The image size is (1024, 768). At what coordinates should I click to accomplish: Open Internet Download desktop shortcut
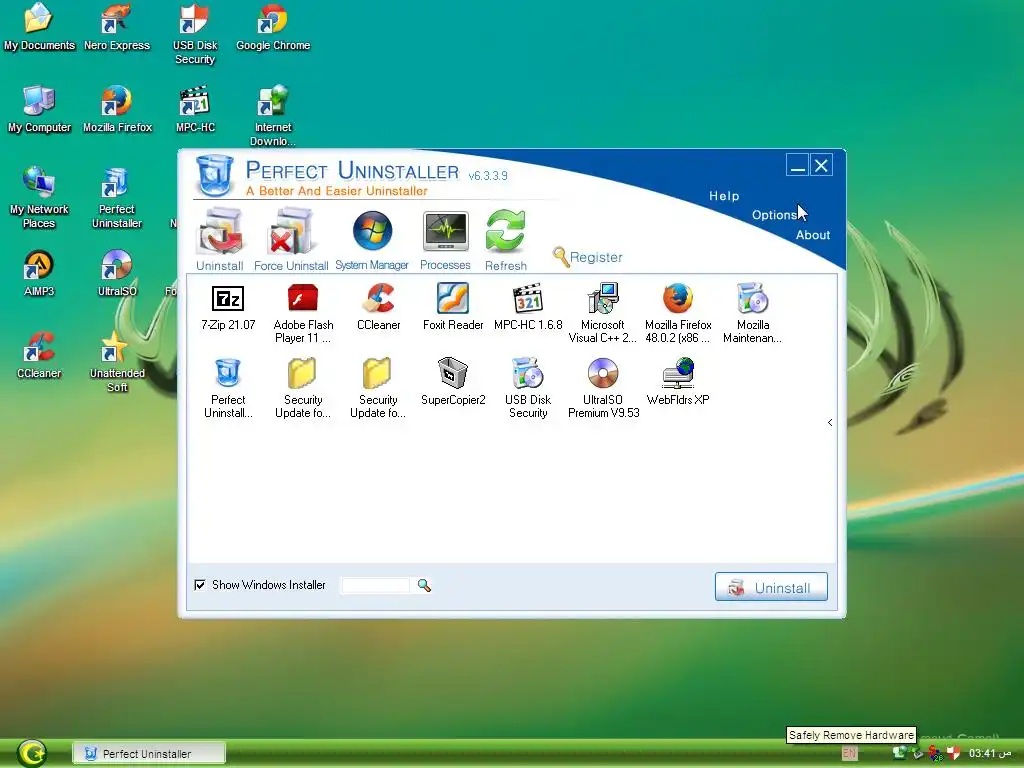pyautogui.click(x=273, y=116)
